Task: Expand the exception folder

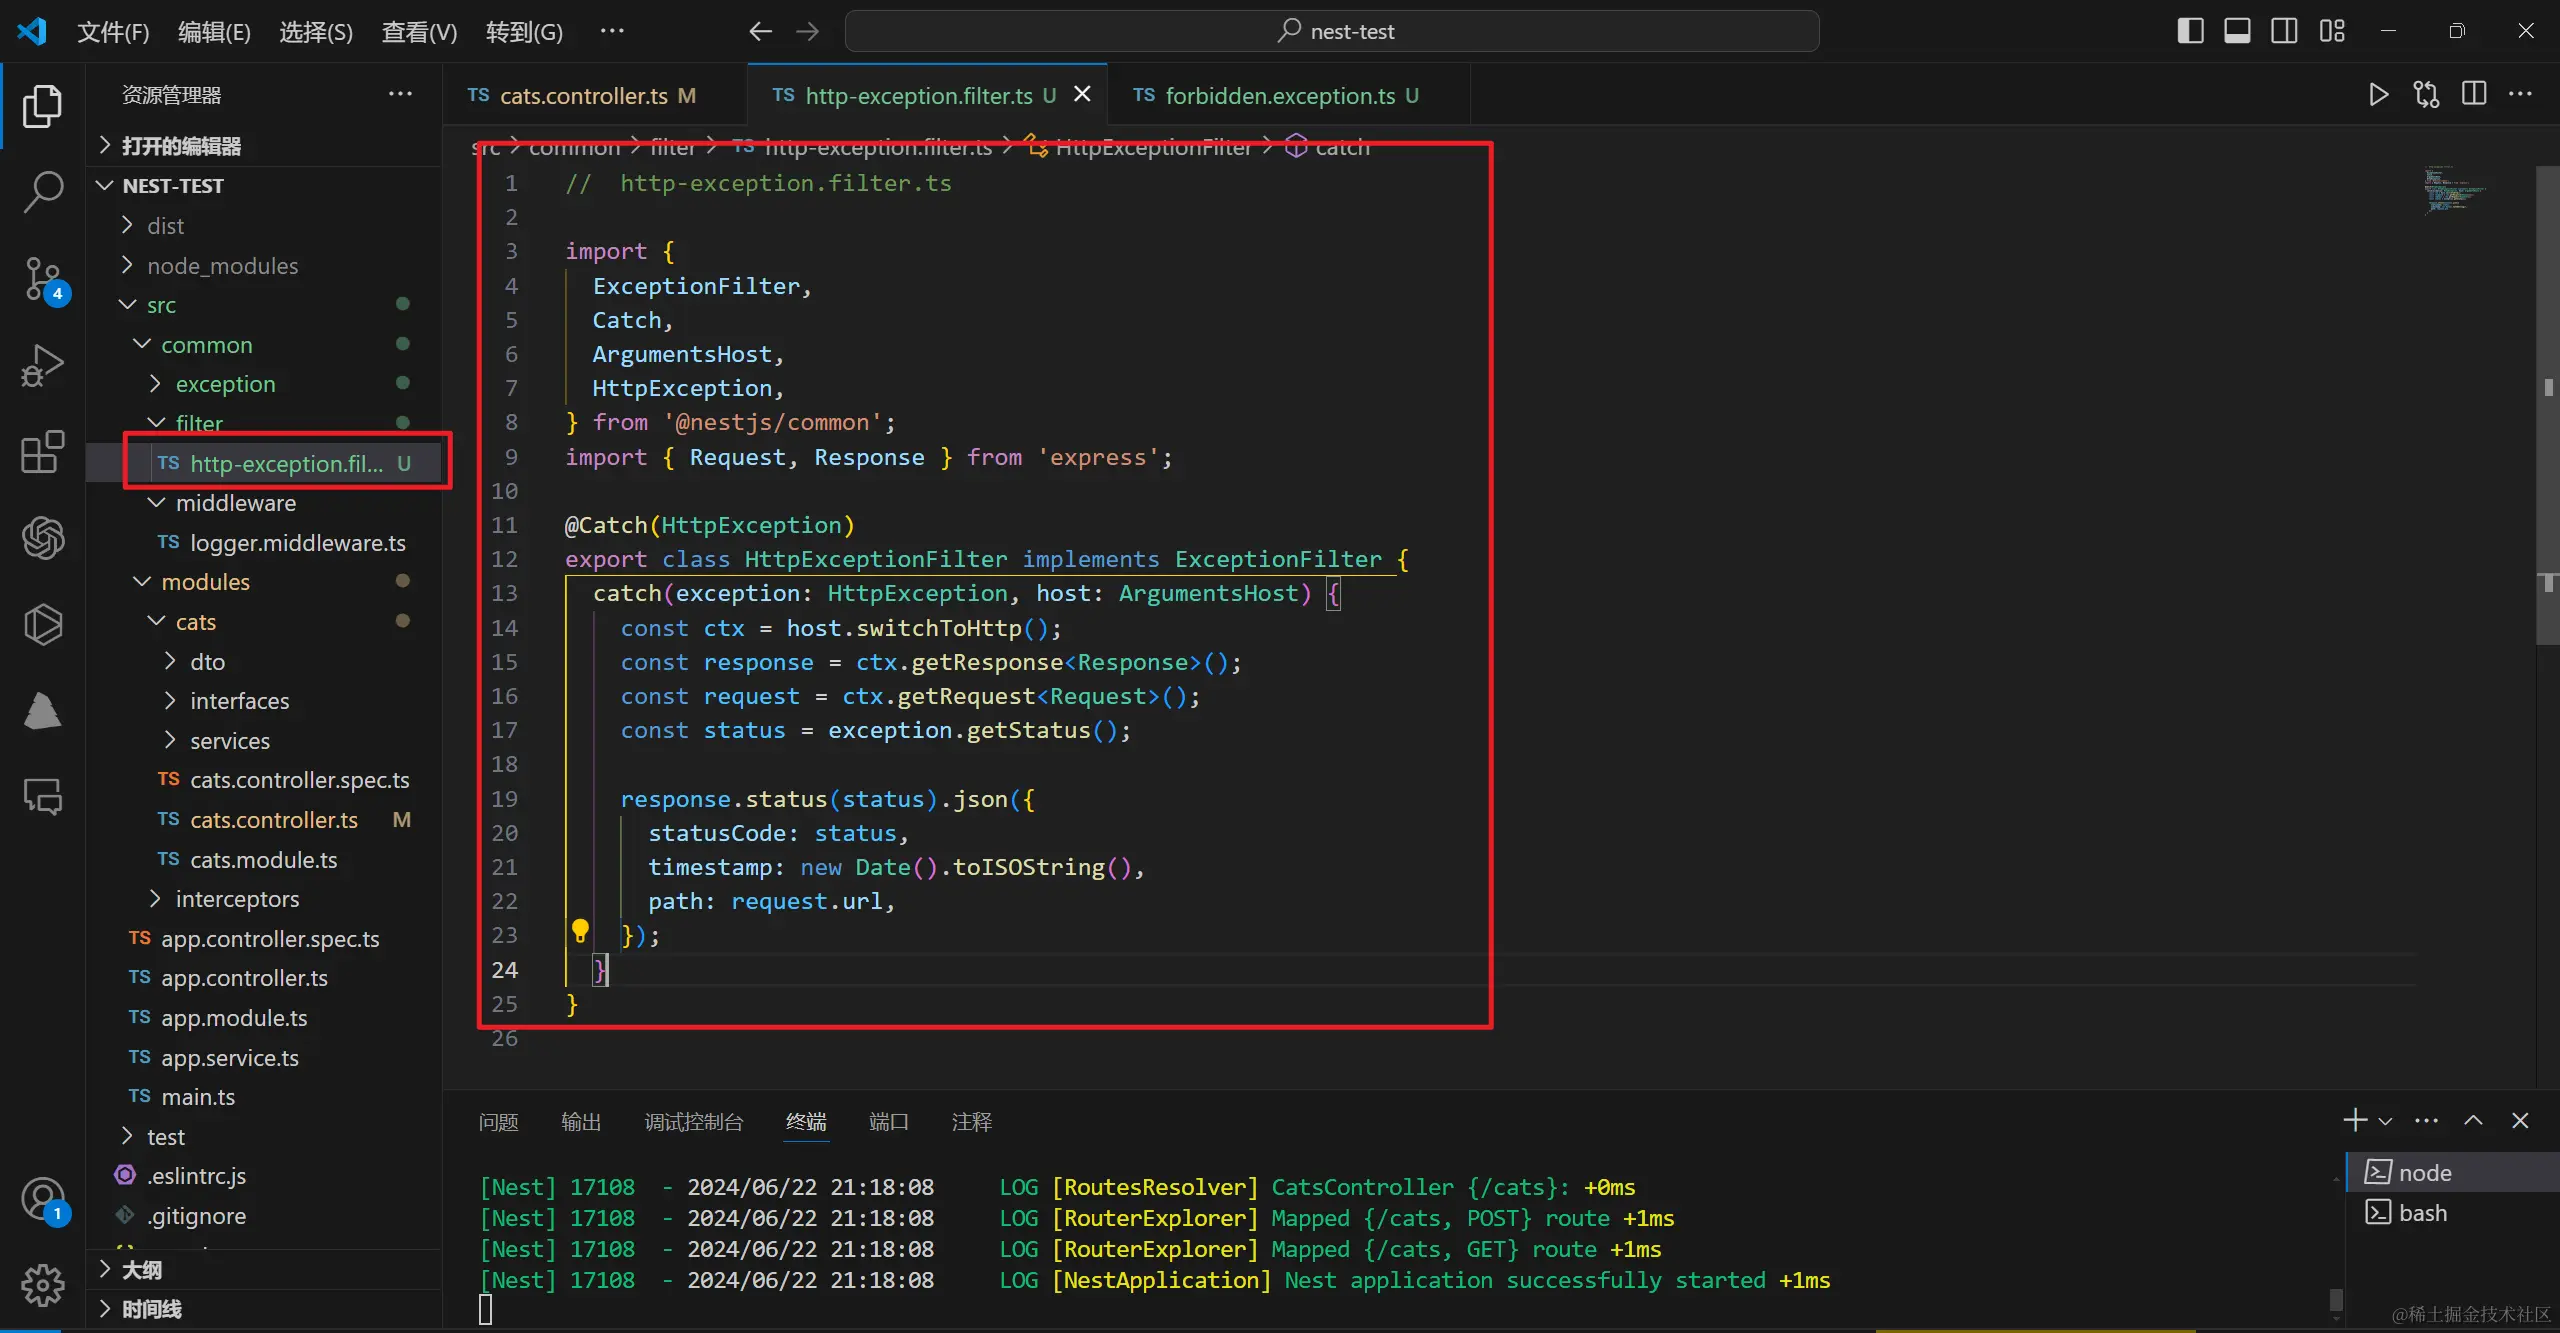Action: tap(264, 384)
